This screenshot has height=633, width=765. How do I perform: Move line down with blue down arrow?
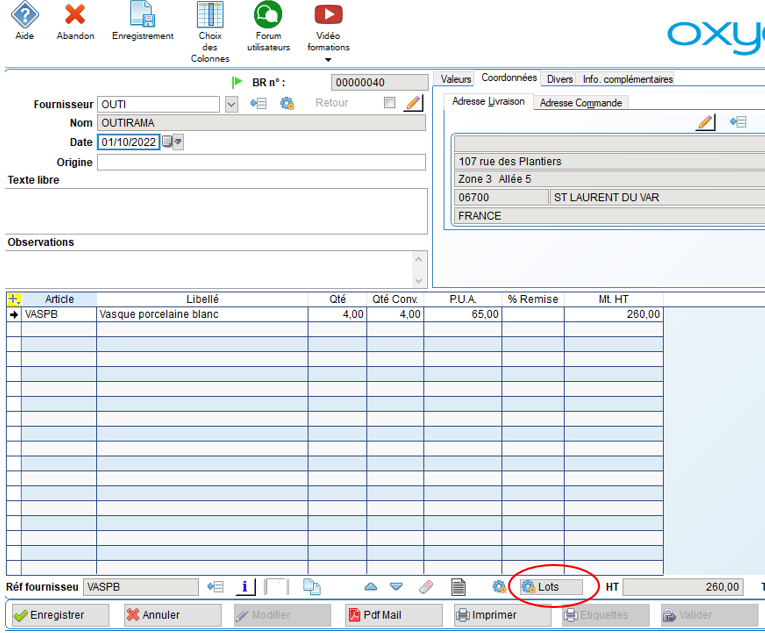coord(396,586)
